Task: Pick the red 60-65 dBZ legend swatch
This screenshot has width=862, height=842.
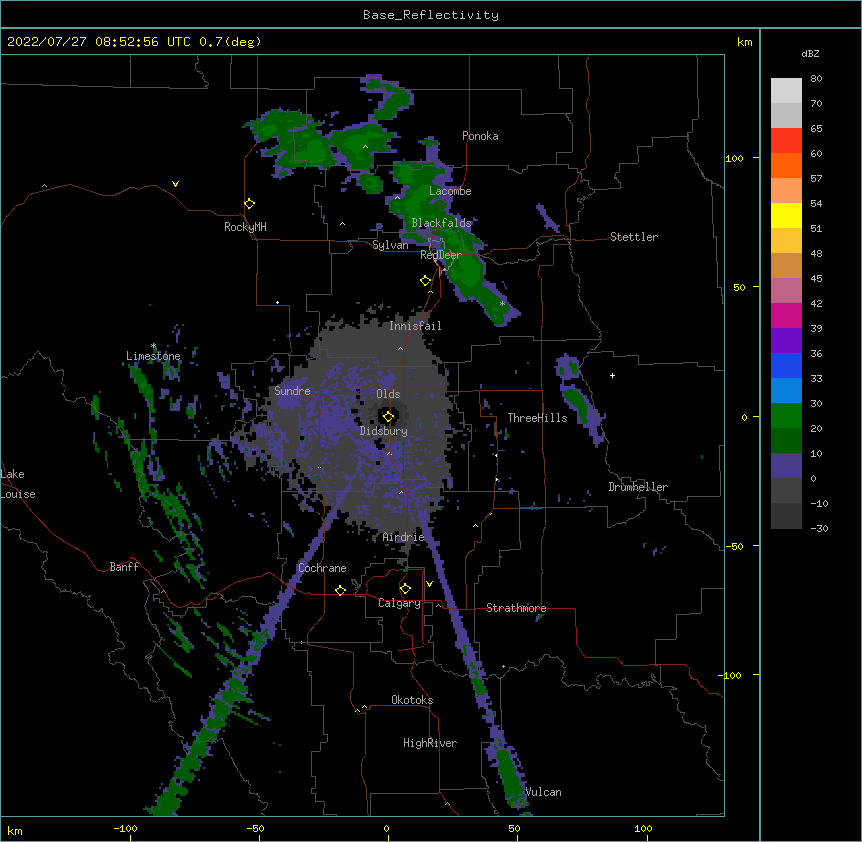Action: [x=786, y=141]
